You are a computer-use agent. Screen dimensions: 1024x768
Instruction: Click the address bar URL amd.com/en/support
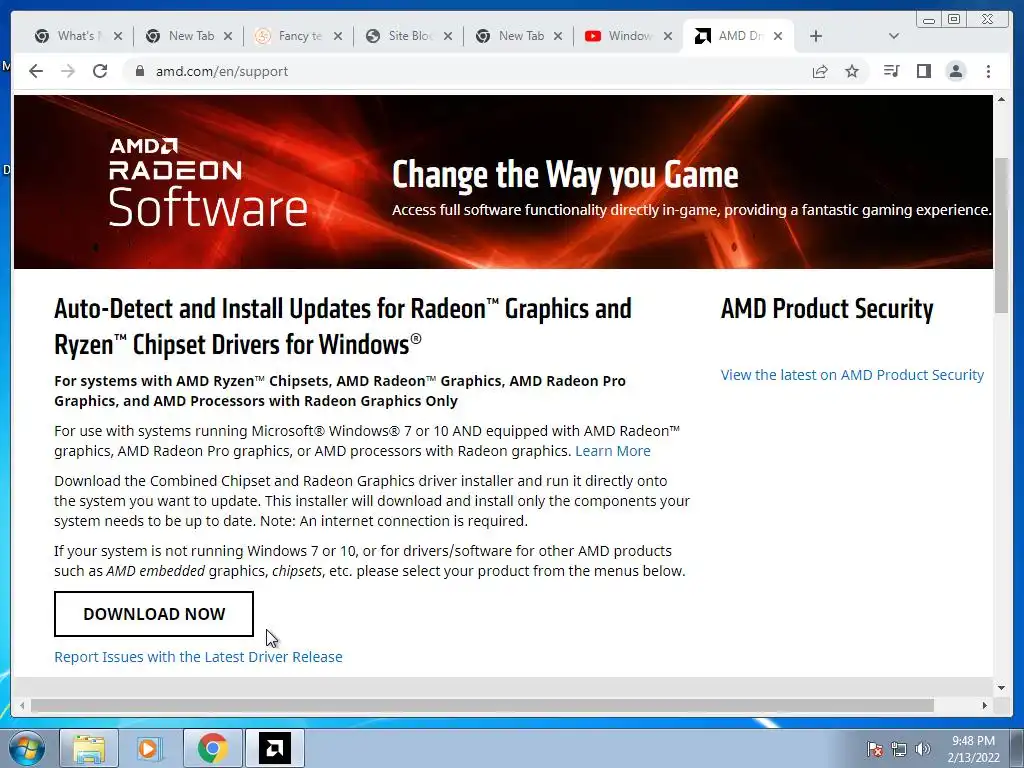pyautogui.click(x=221, y=71)
